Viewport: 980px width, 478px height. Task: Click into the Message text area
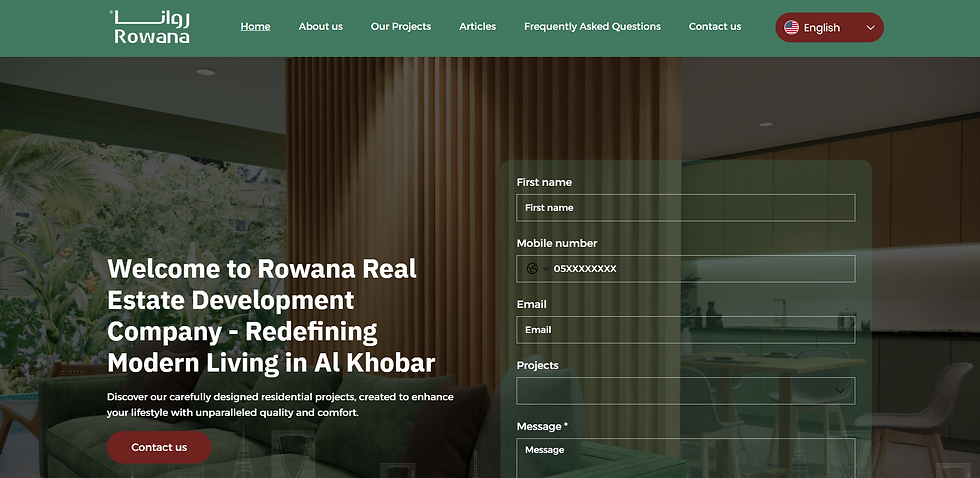coord(686,458)
